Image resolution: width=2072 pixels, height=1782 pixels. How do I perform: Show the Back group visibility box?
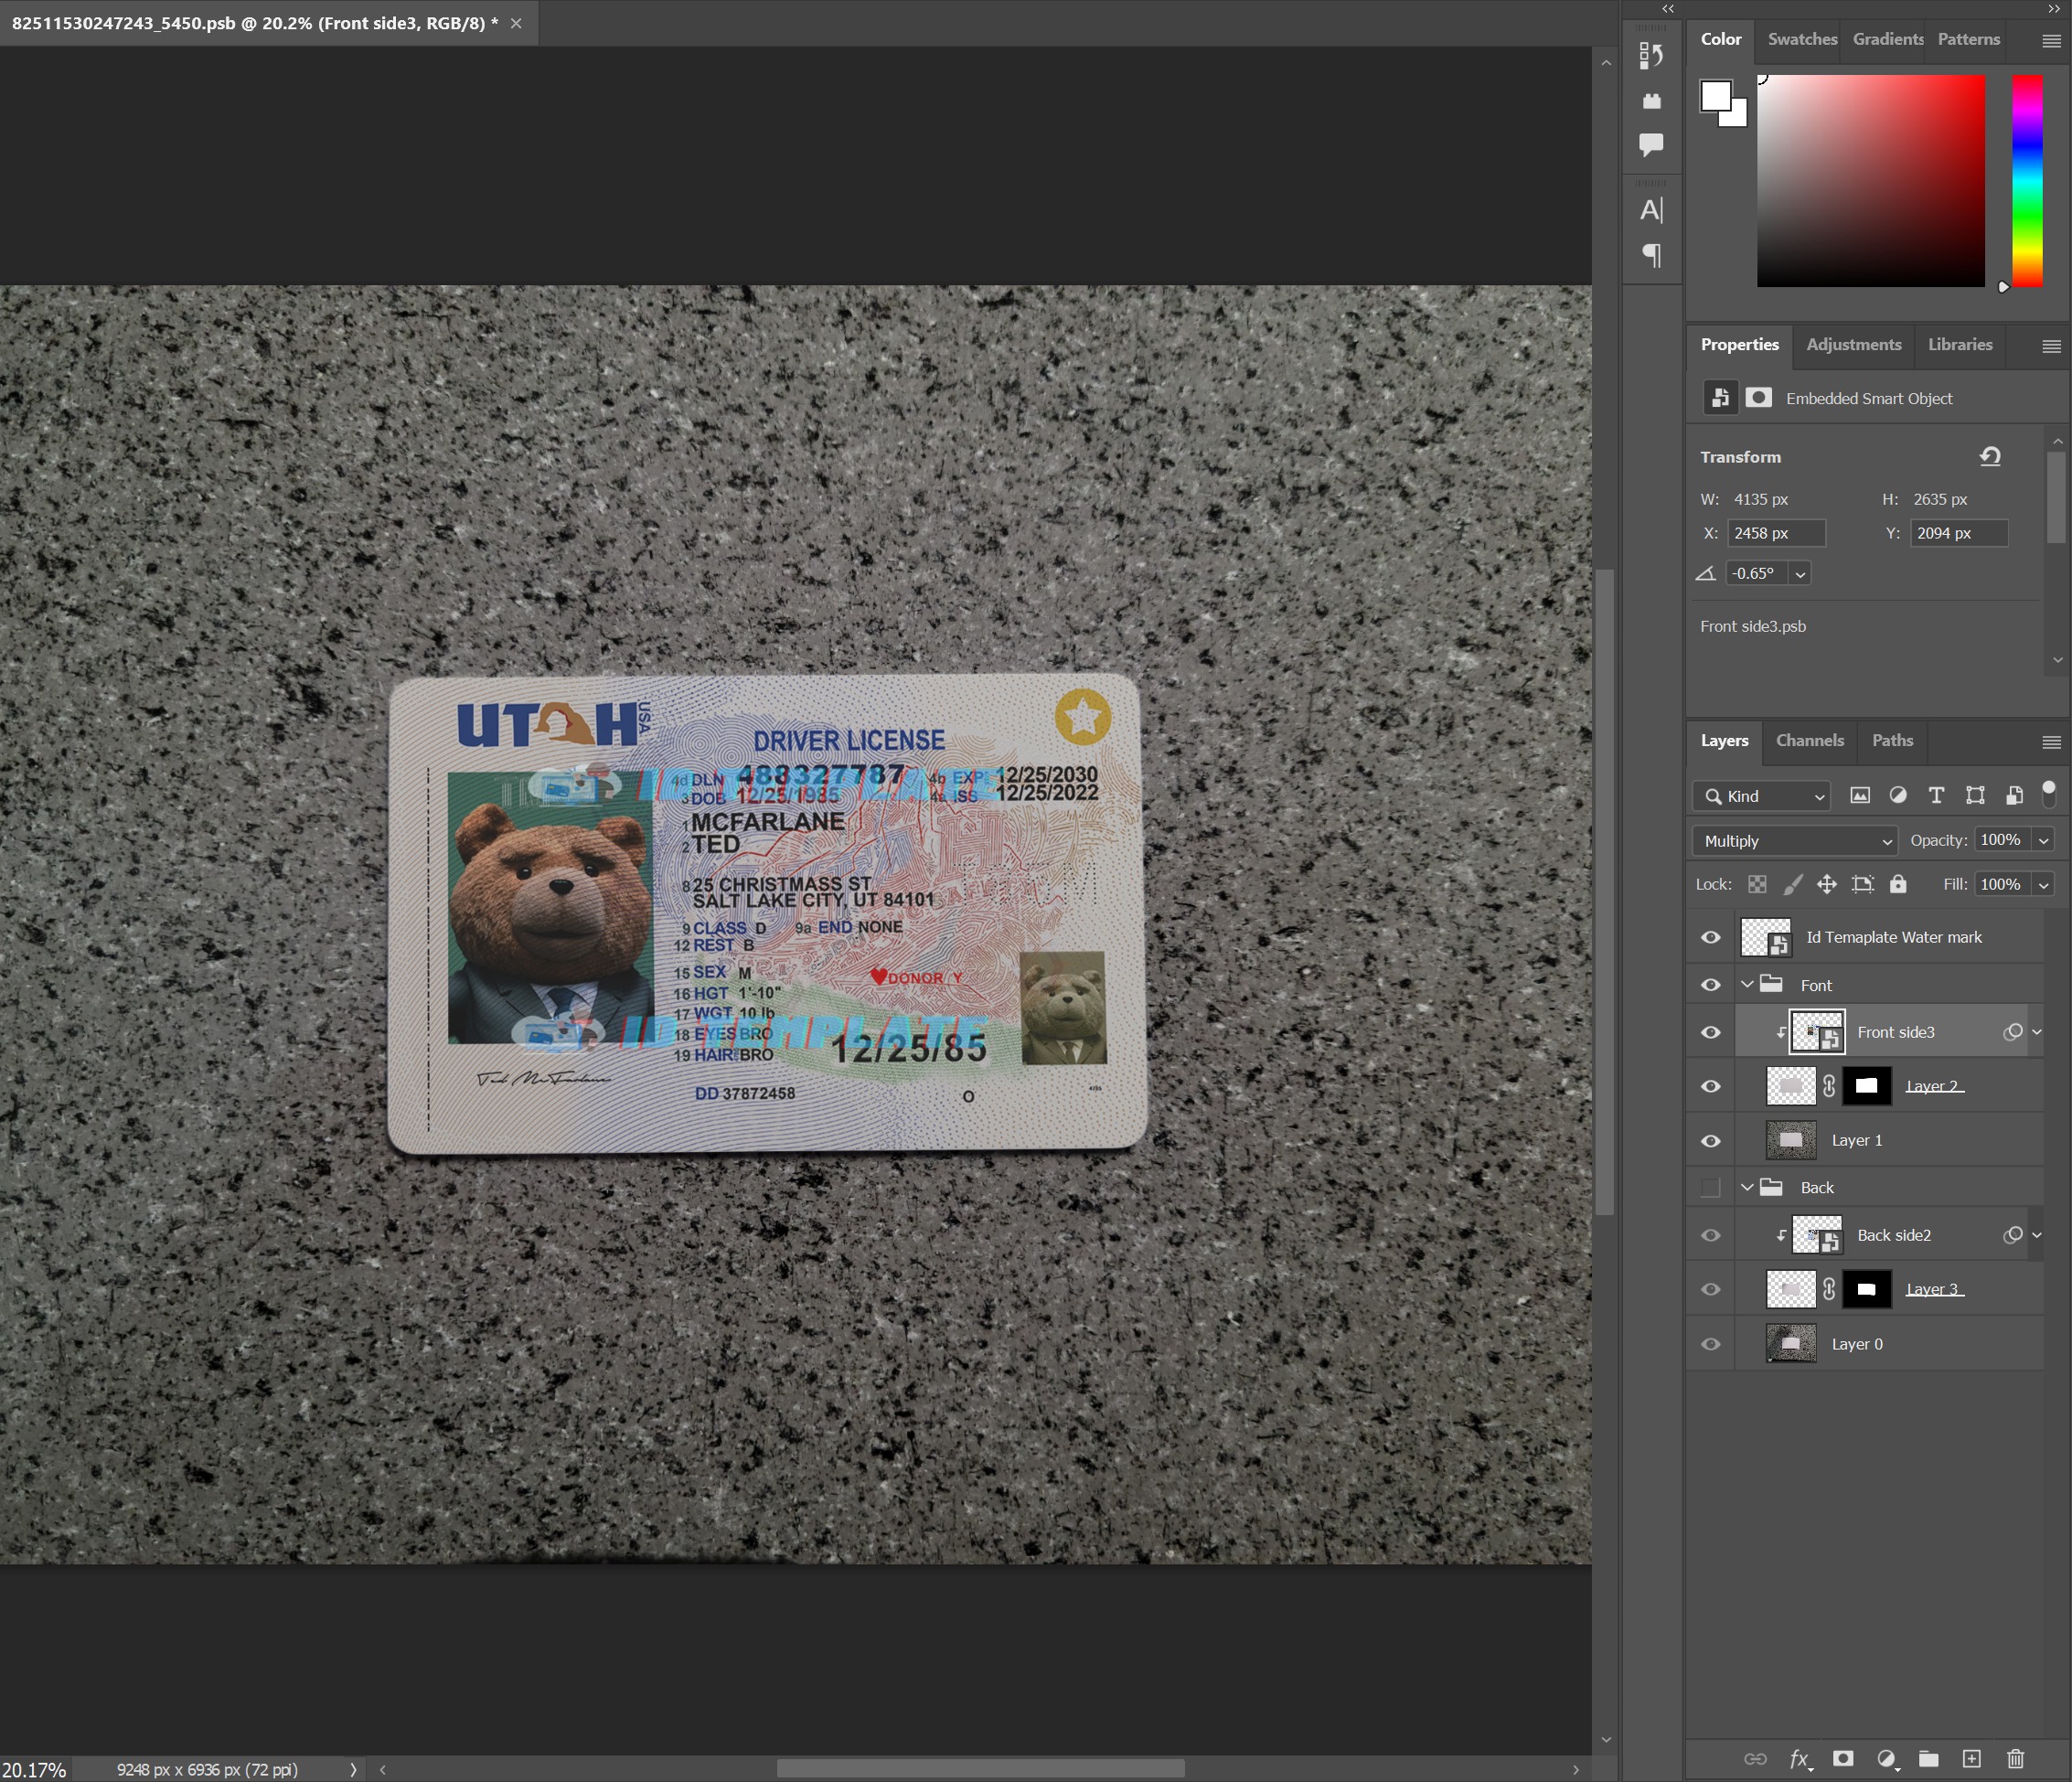click(x=1711, y=1188)
